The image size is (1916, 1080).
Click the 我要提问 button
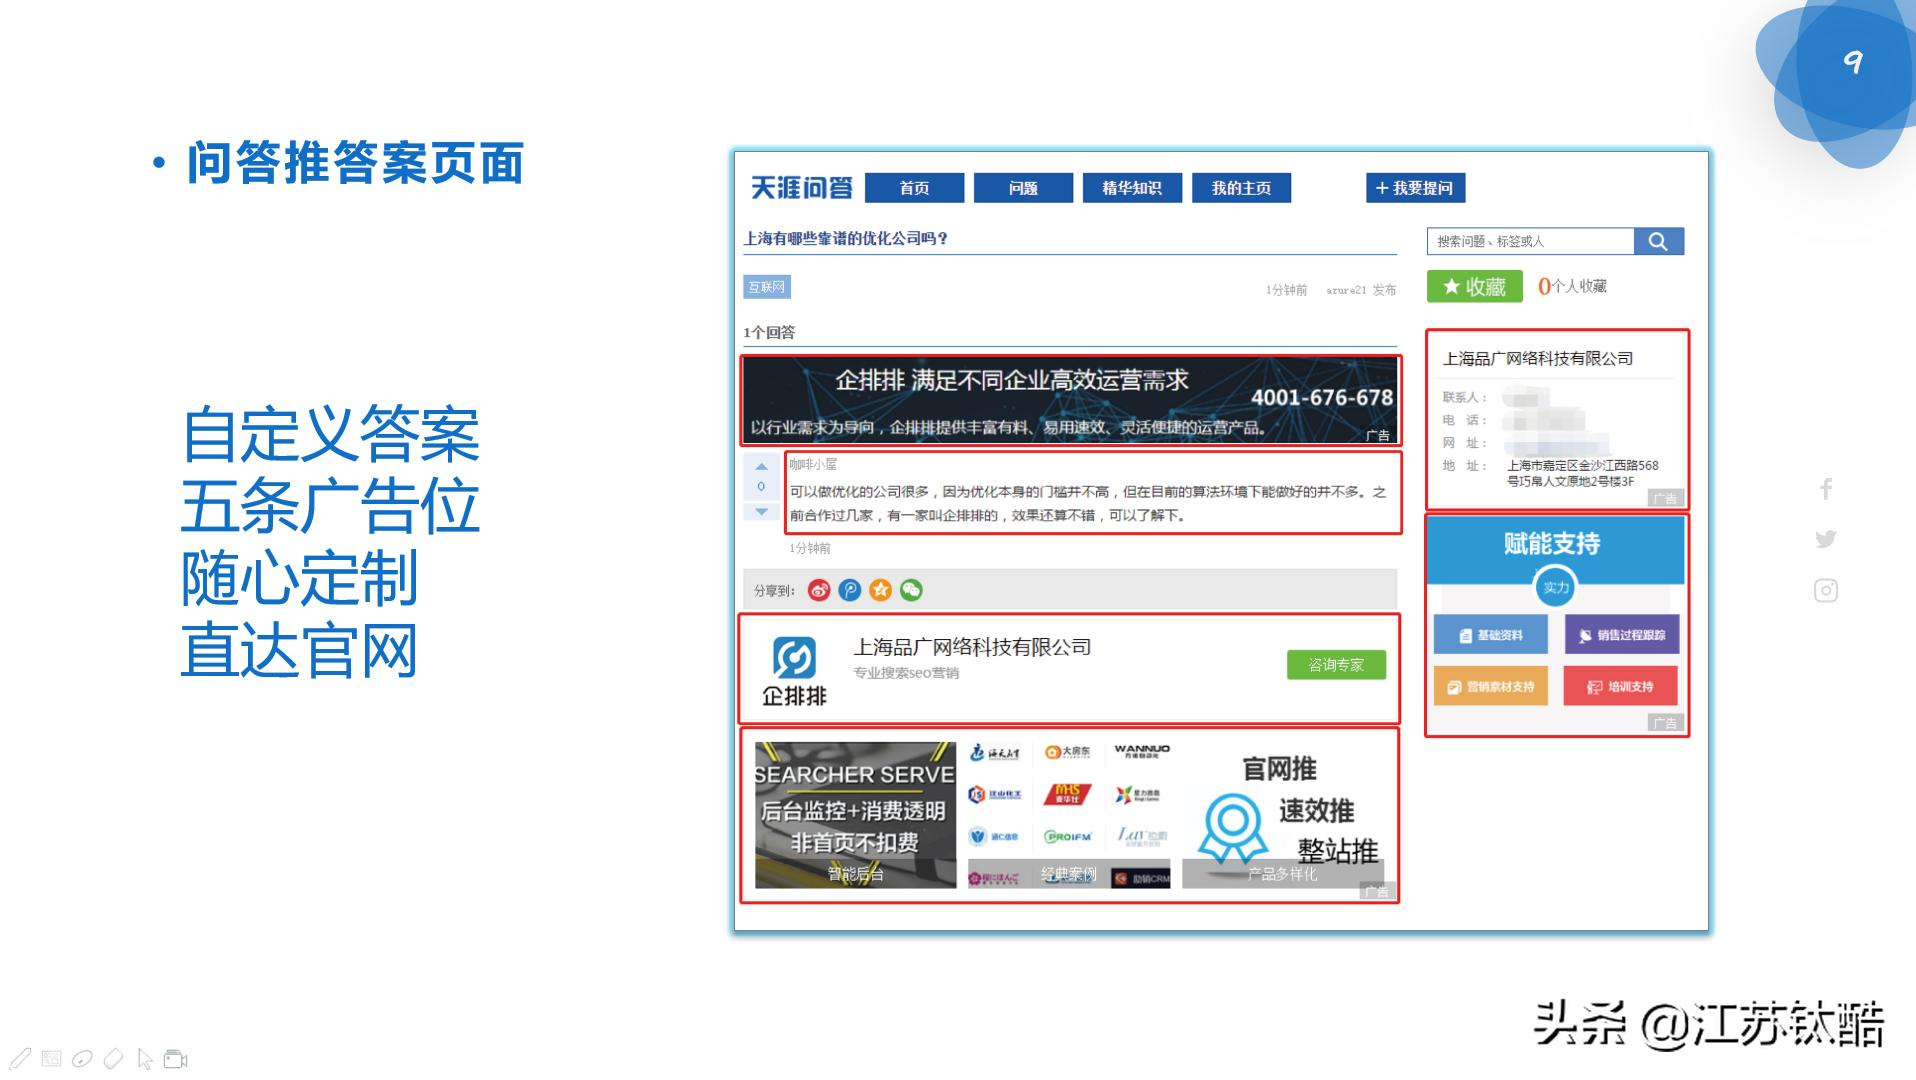(x=1414, y=188)
